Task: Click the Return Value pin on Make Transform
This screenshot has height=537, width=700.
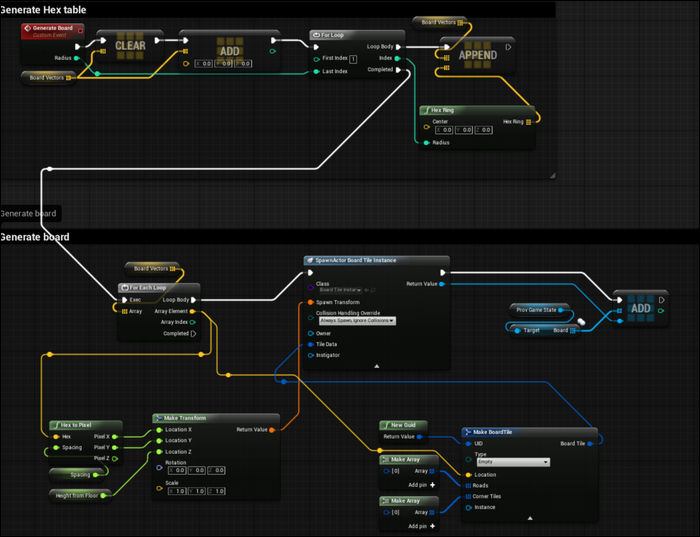Action: [x=272, y=430]
